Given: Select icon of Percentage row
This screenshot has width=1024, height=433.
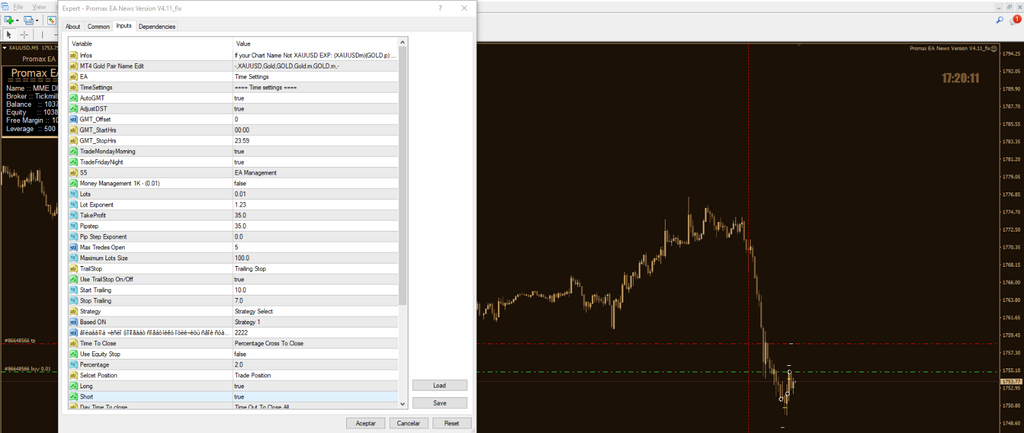Looking at the screenshot, I should tap(74, 364).
